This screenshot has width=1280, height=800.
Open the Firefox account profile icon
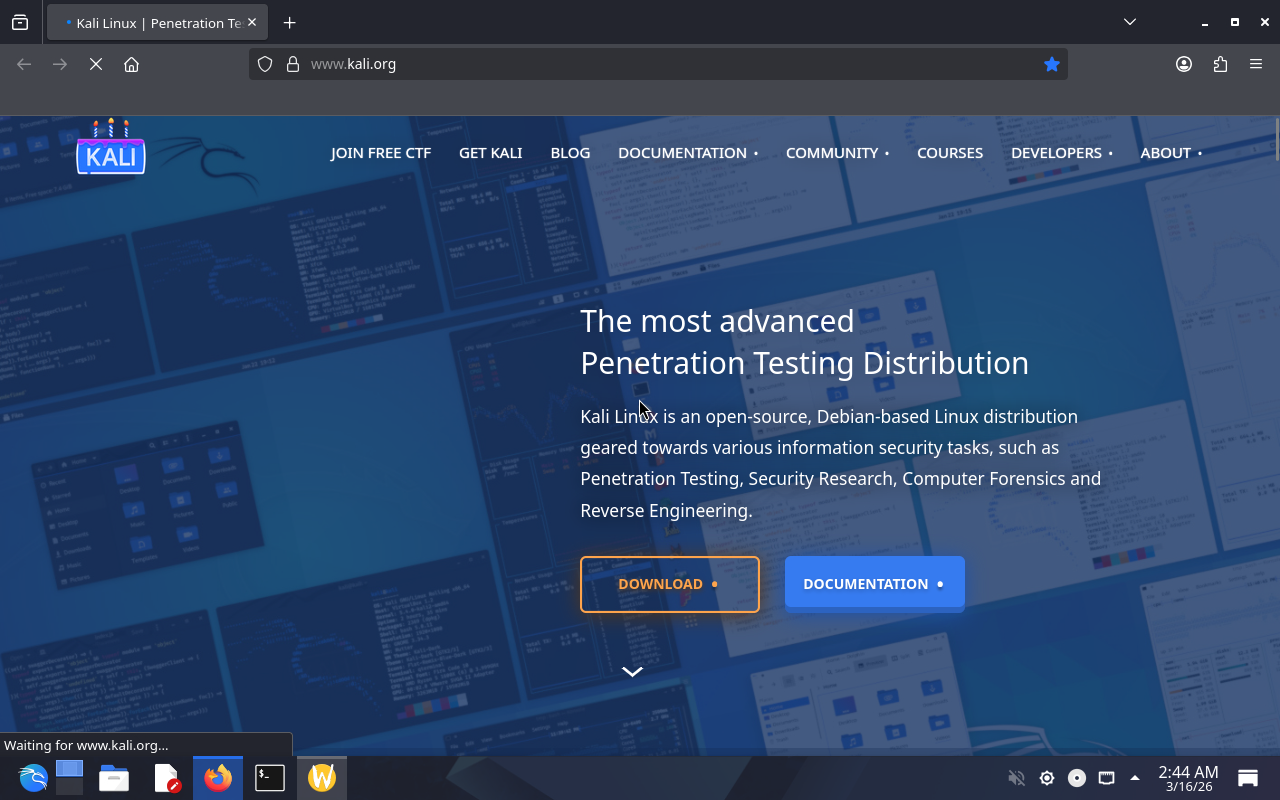tap(1184, 64)
